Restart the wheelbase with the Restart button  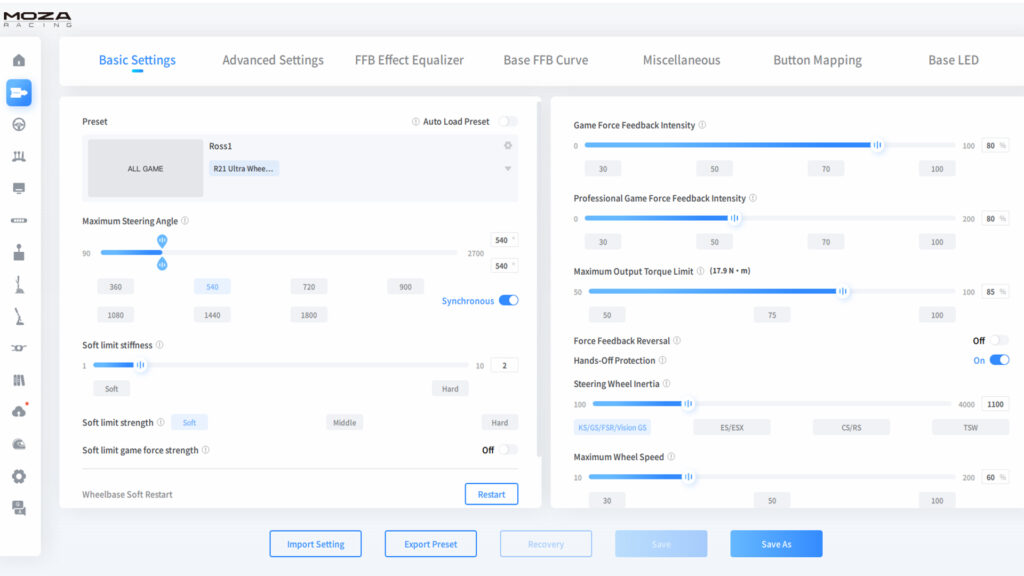[x=491, y=493]
